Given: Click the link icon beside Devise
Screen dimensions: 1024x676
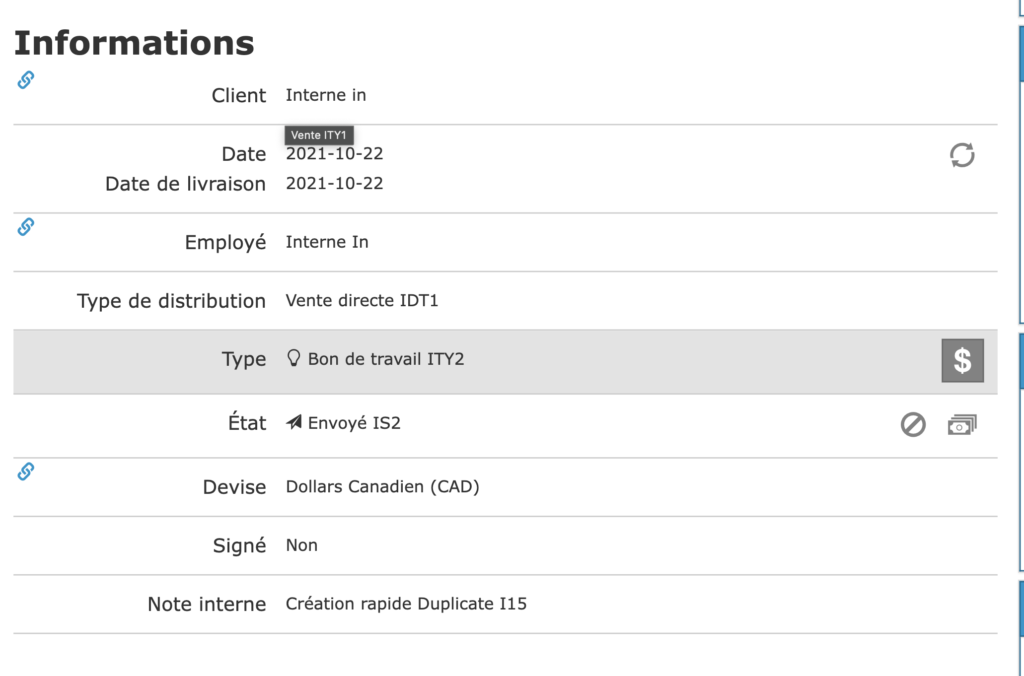Looking at the screenshot, I should (x=26, y=471).
